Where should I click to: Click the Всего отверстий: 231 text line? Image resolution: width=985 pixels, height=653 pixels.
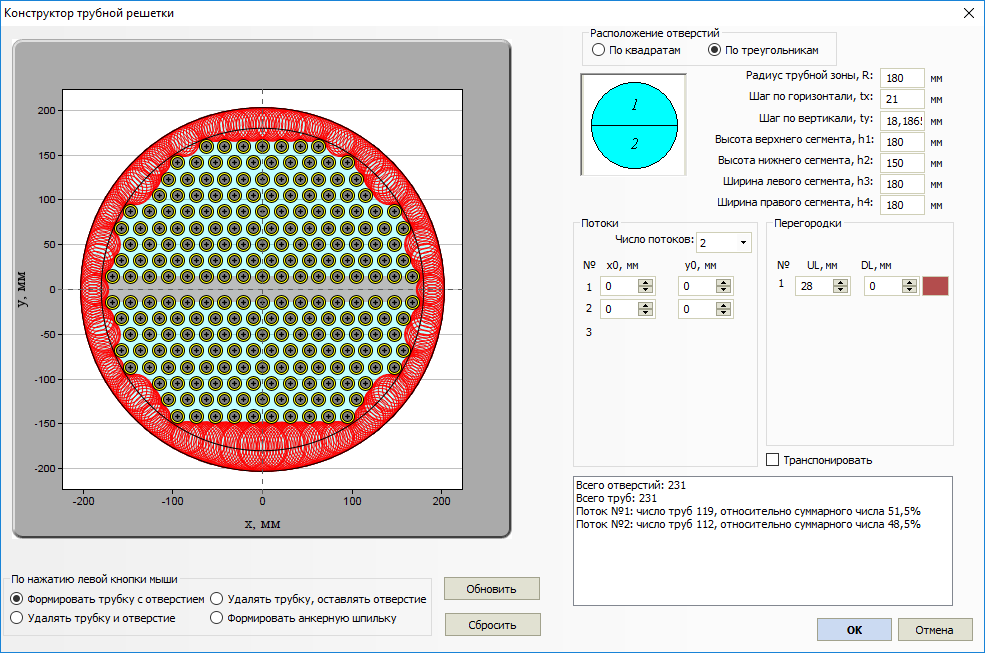[631, 485]
